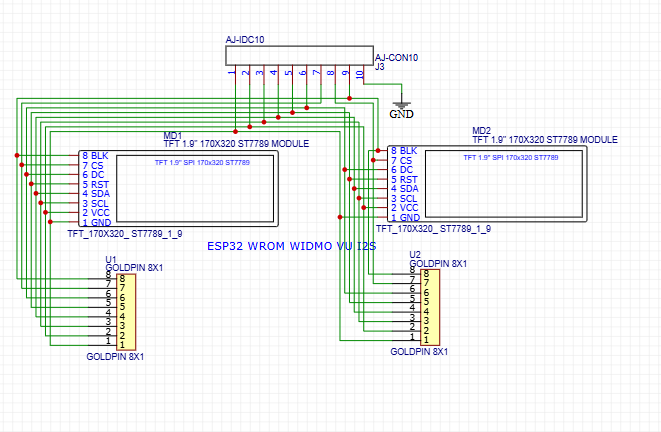Image resolution: width=661 pixels, height=432 pixels.
Task: Click MD1 pin label 7 CS
Action: pos(93,166)
